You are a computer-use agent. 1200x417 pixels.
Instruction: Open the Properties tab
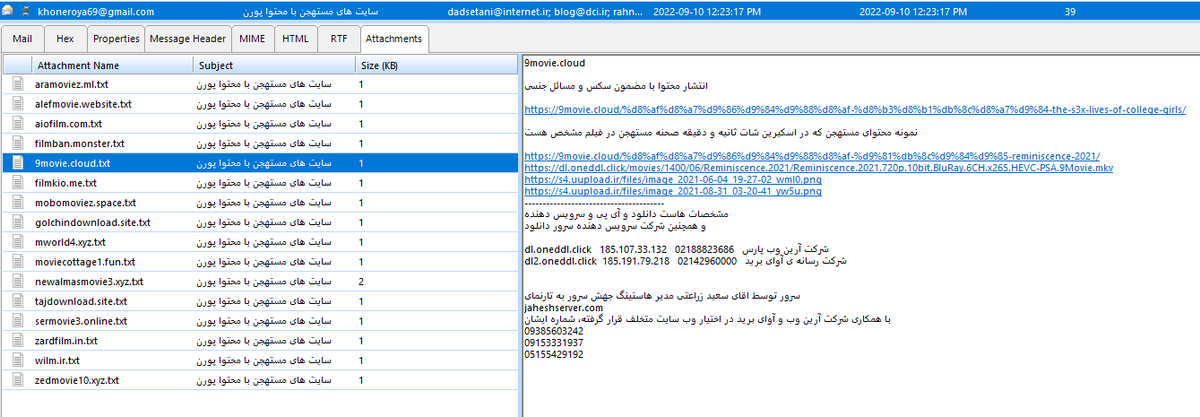coord(115,39)
